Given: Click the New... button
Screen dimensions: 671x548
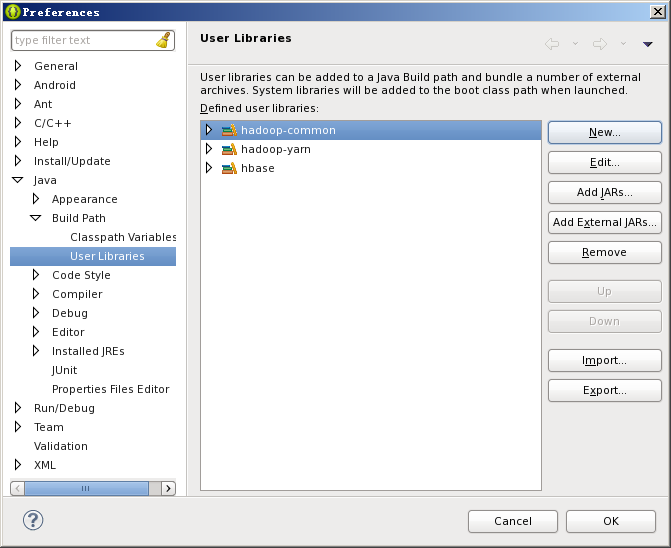Looking at the screenshot, I should tap(605, 132).
